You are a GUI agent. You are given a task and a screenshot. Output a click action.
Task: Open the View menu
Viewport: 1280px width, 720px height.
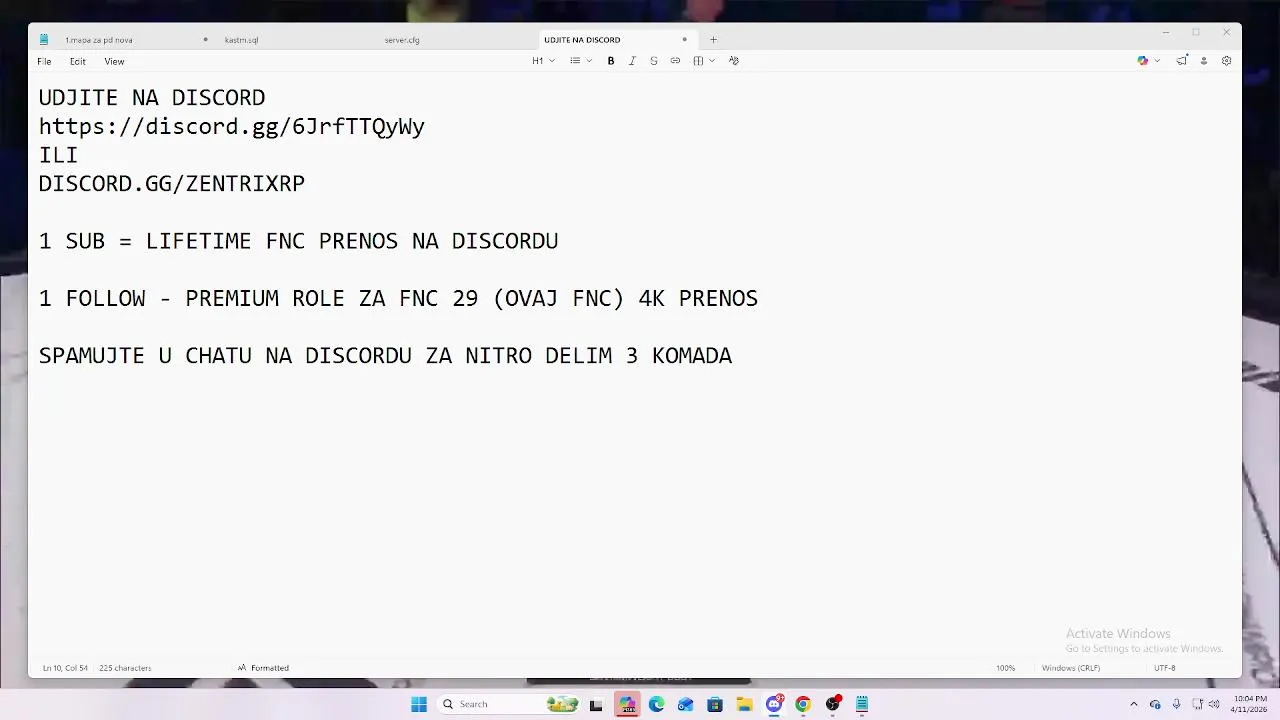click(114, 61)
